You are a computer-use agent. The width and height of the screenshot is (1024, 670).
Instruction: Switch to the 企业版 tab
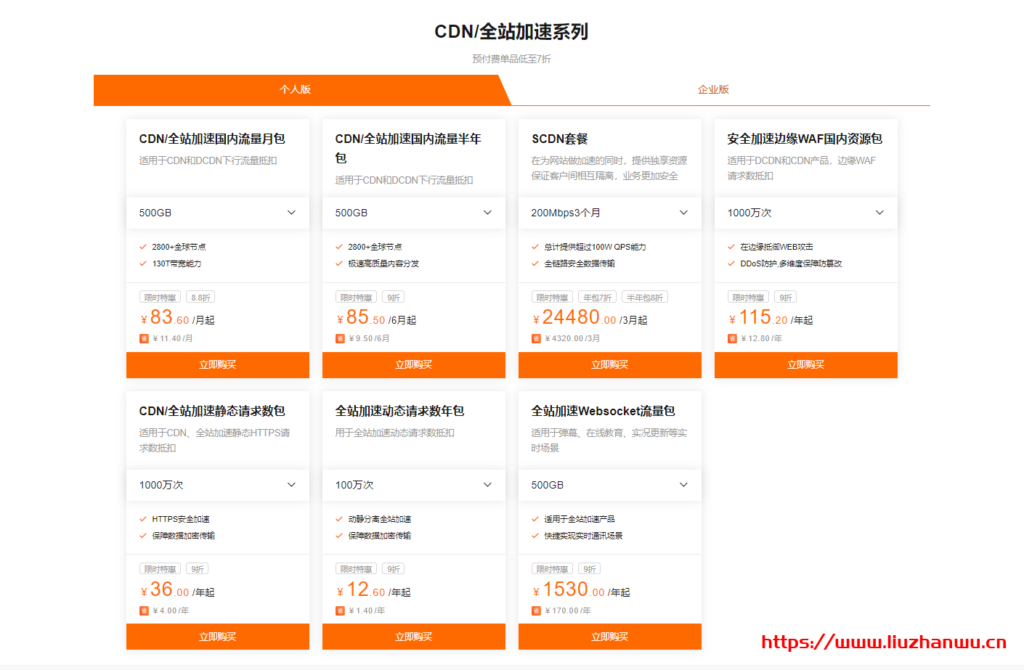point(713,89)
